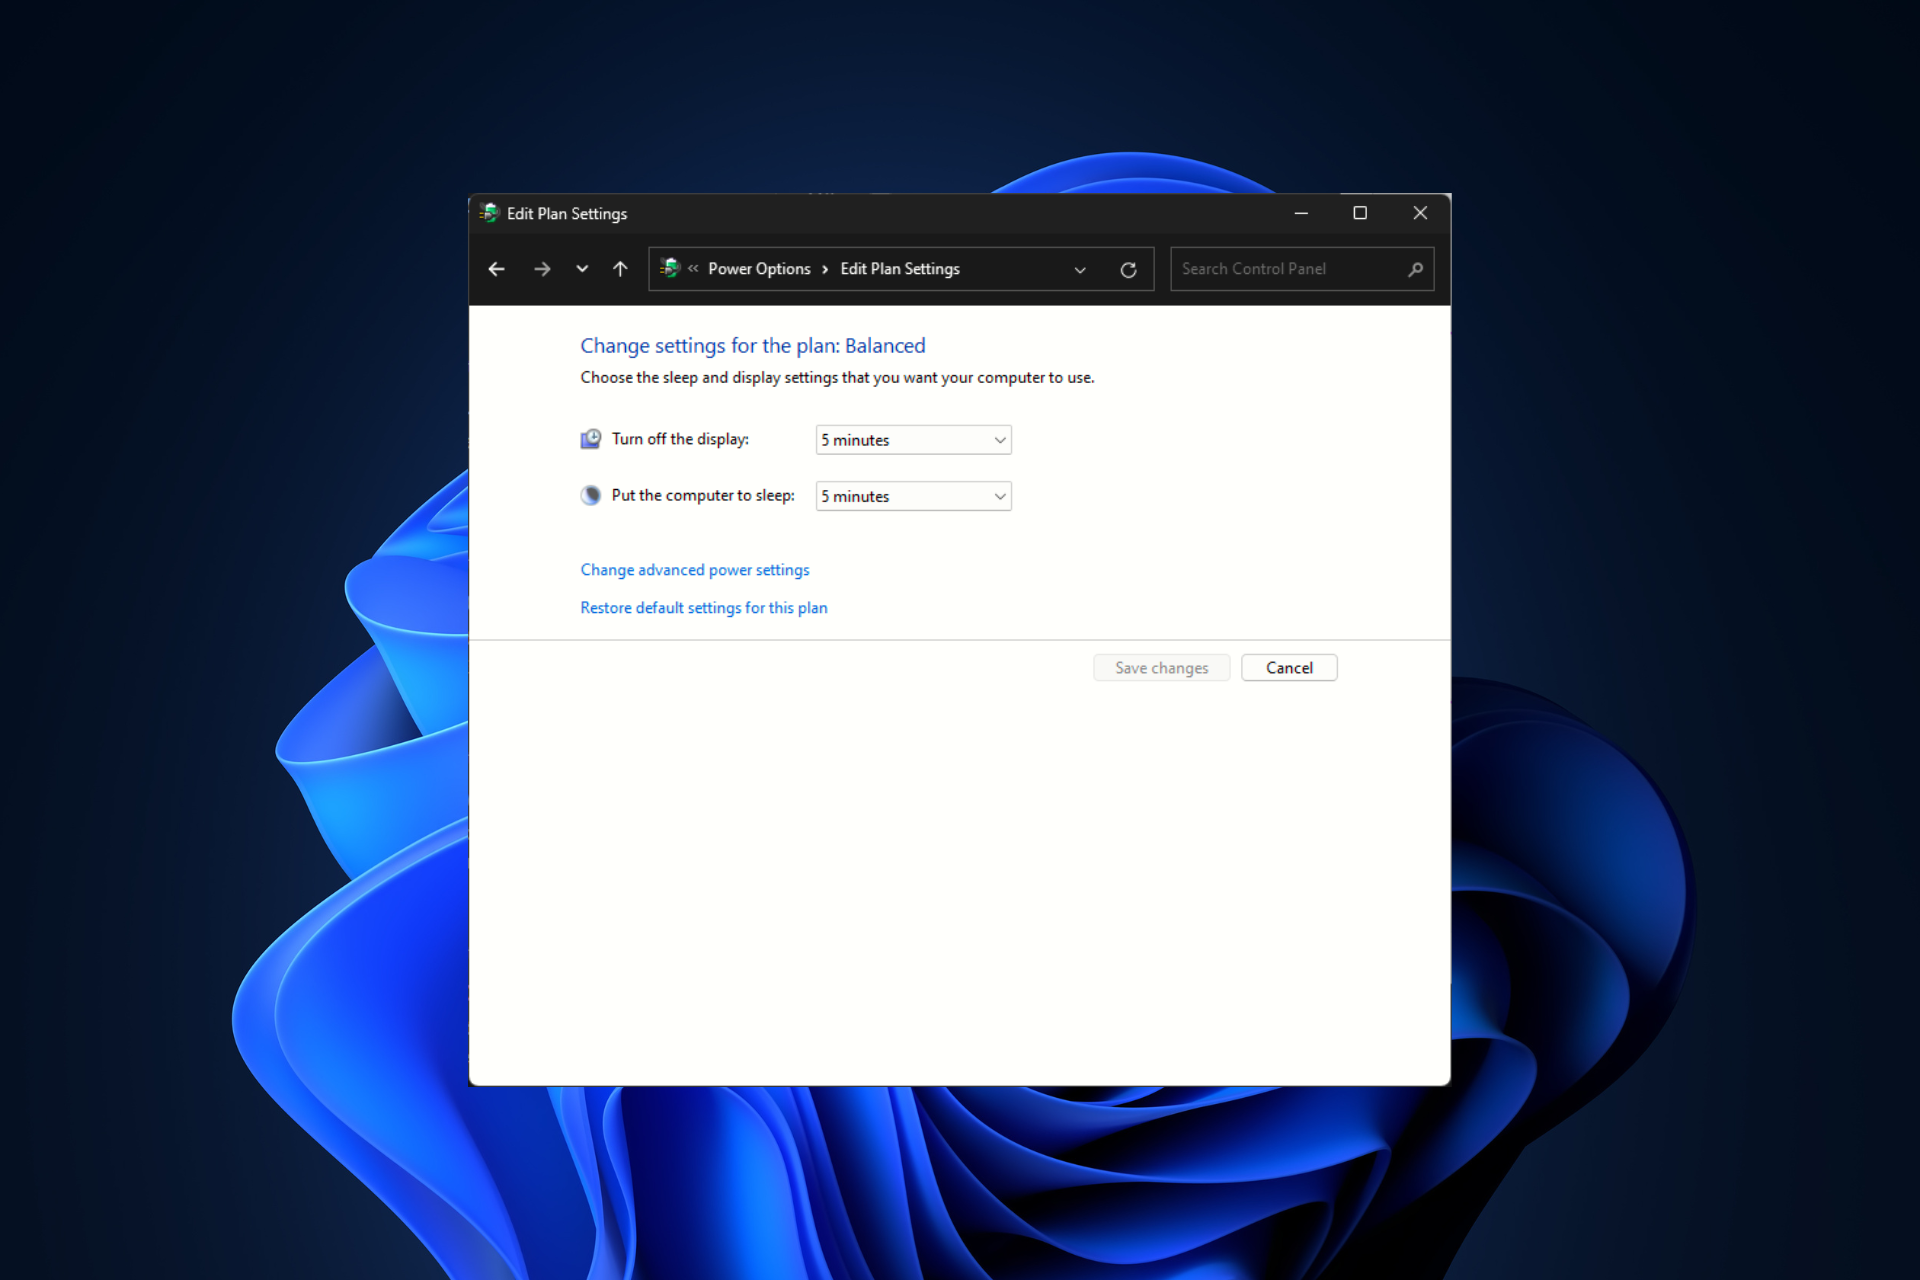The width and height of the screenshot is (1920, 1280).
Task: Open the recent locations chevron
Action: point(582,269)
